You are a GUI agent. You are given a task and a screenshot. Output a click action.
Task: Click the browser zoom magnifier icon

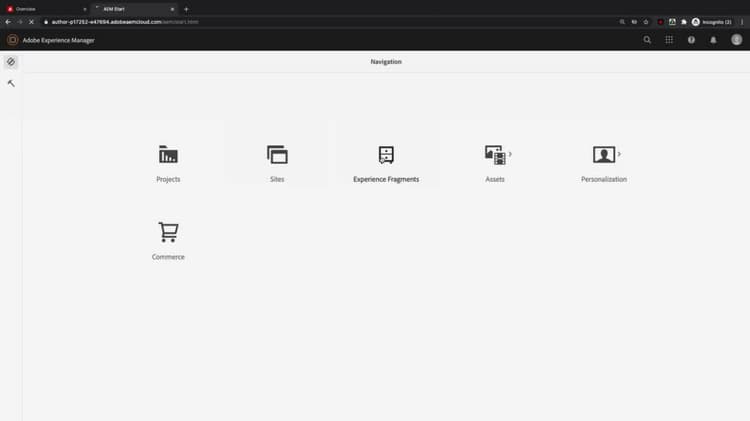[x=622, y=22]
